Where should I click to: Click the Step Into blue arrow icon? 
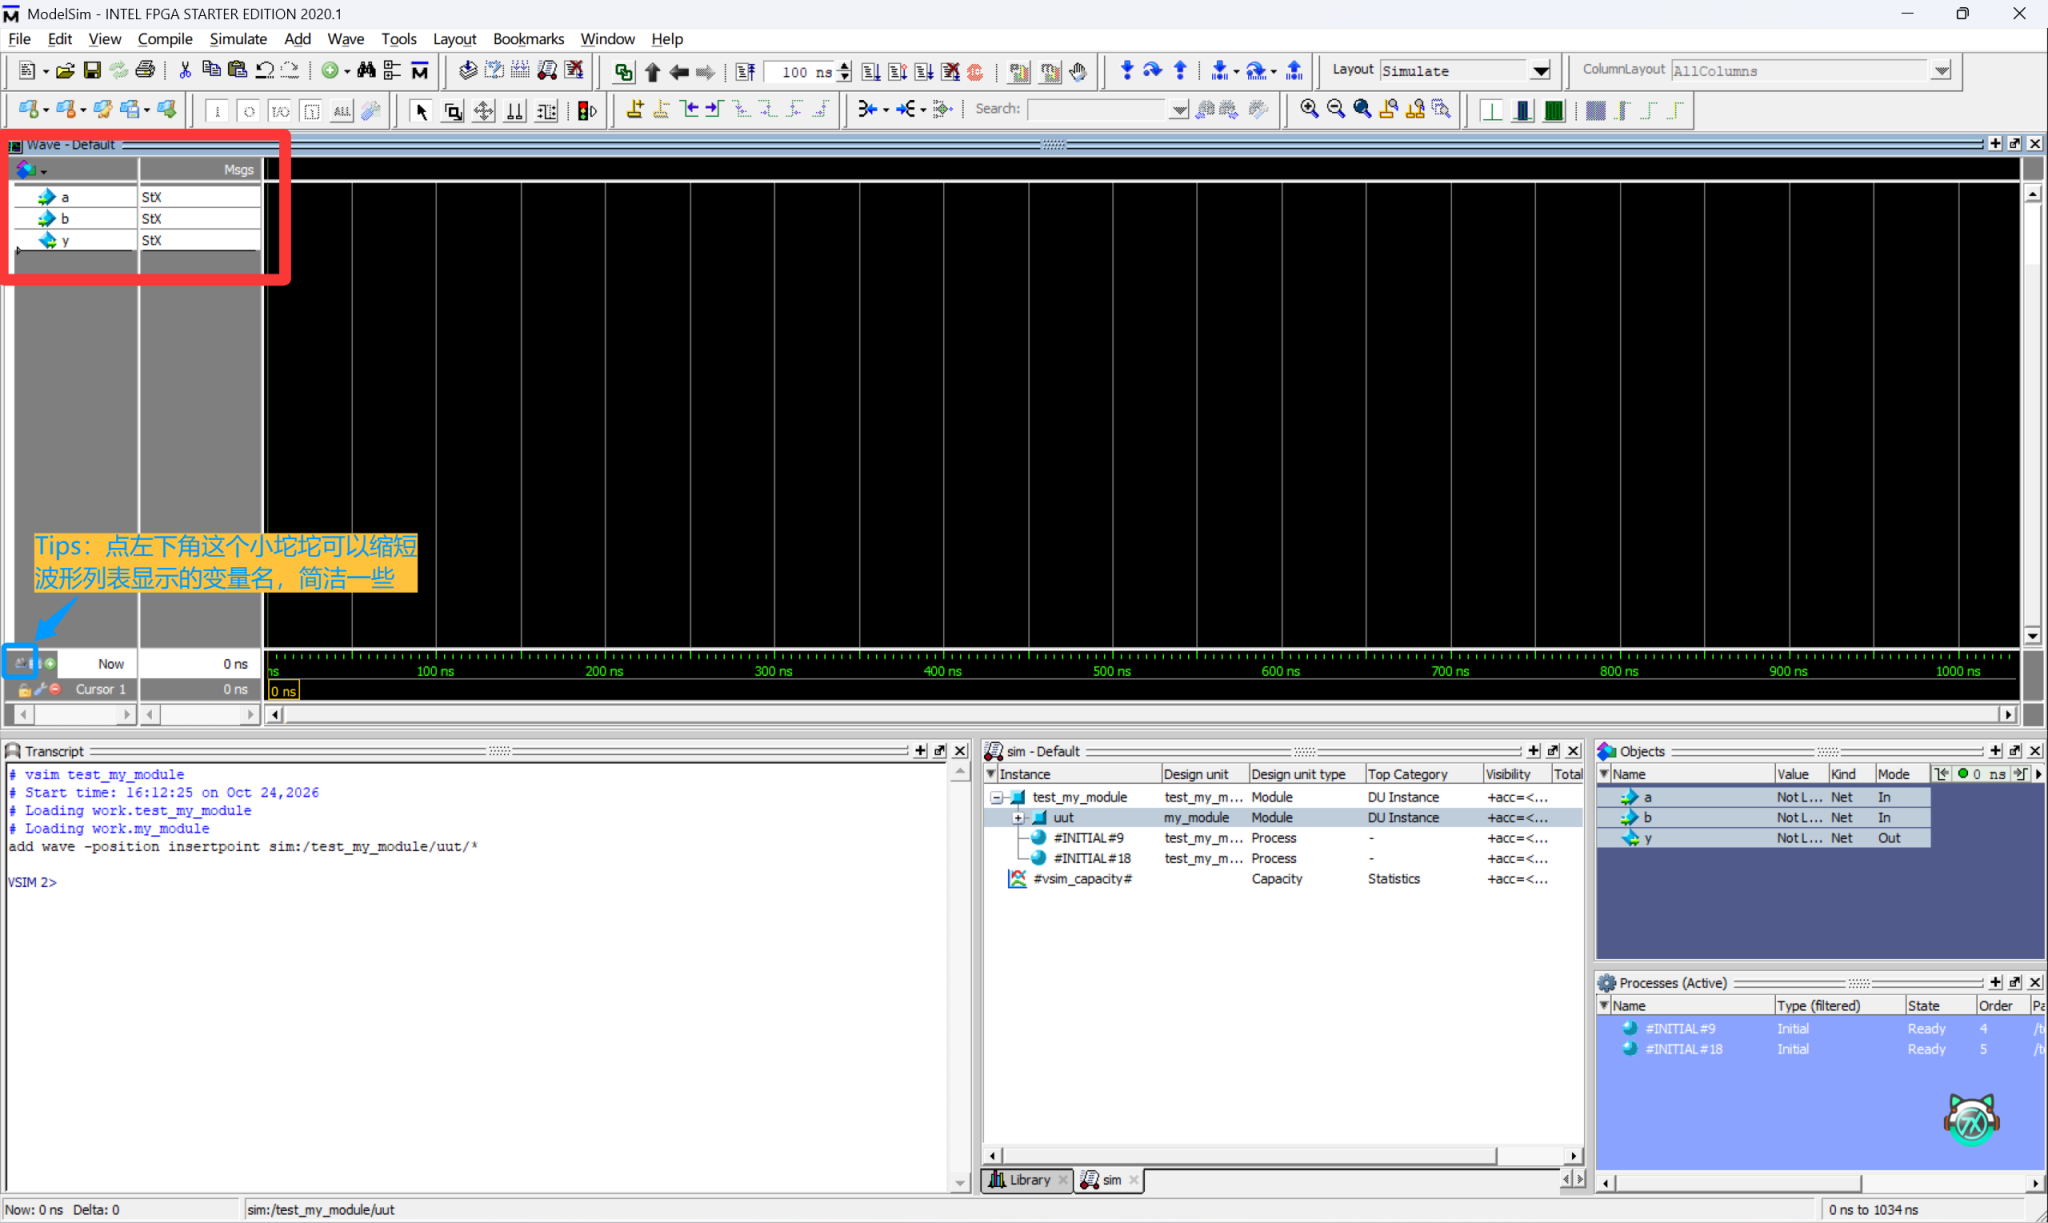(1127, 71)
